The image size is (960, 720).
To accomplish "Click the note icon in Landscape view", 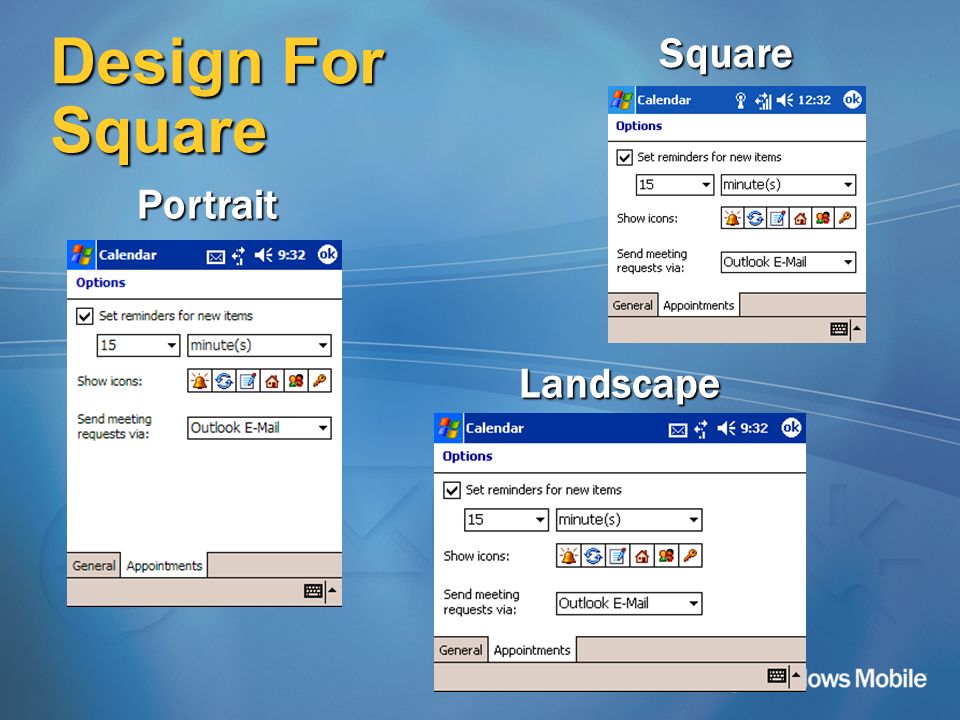I will coord(617,556).
